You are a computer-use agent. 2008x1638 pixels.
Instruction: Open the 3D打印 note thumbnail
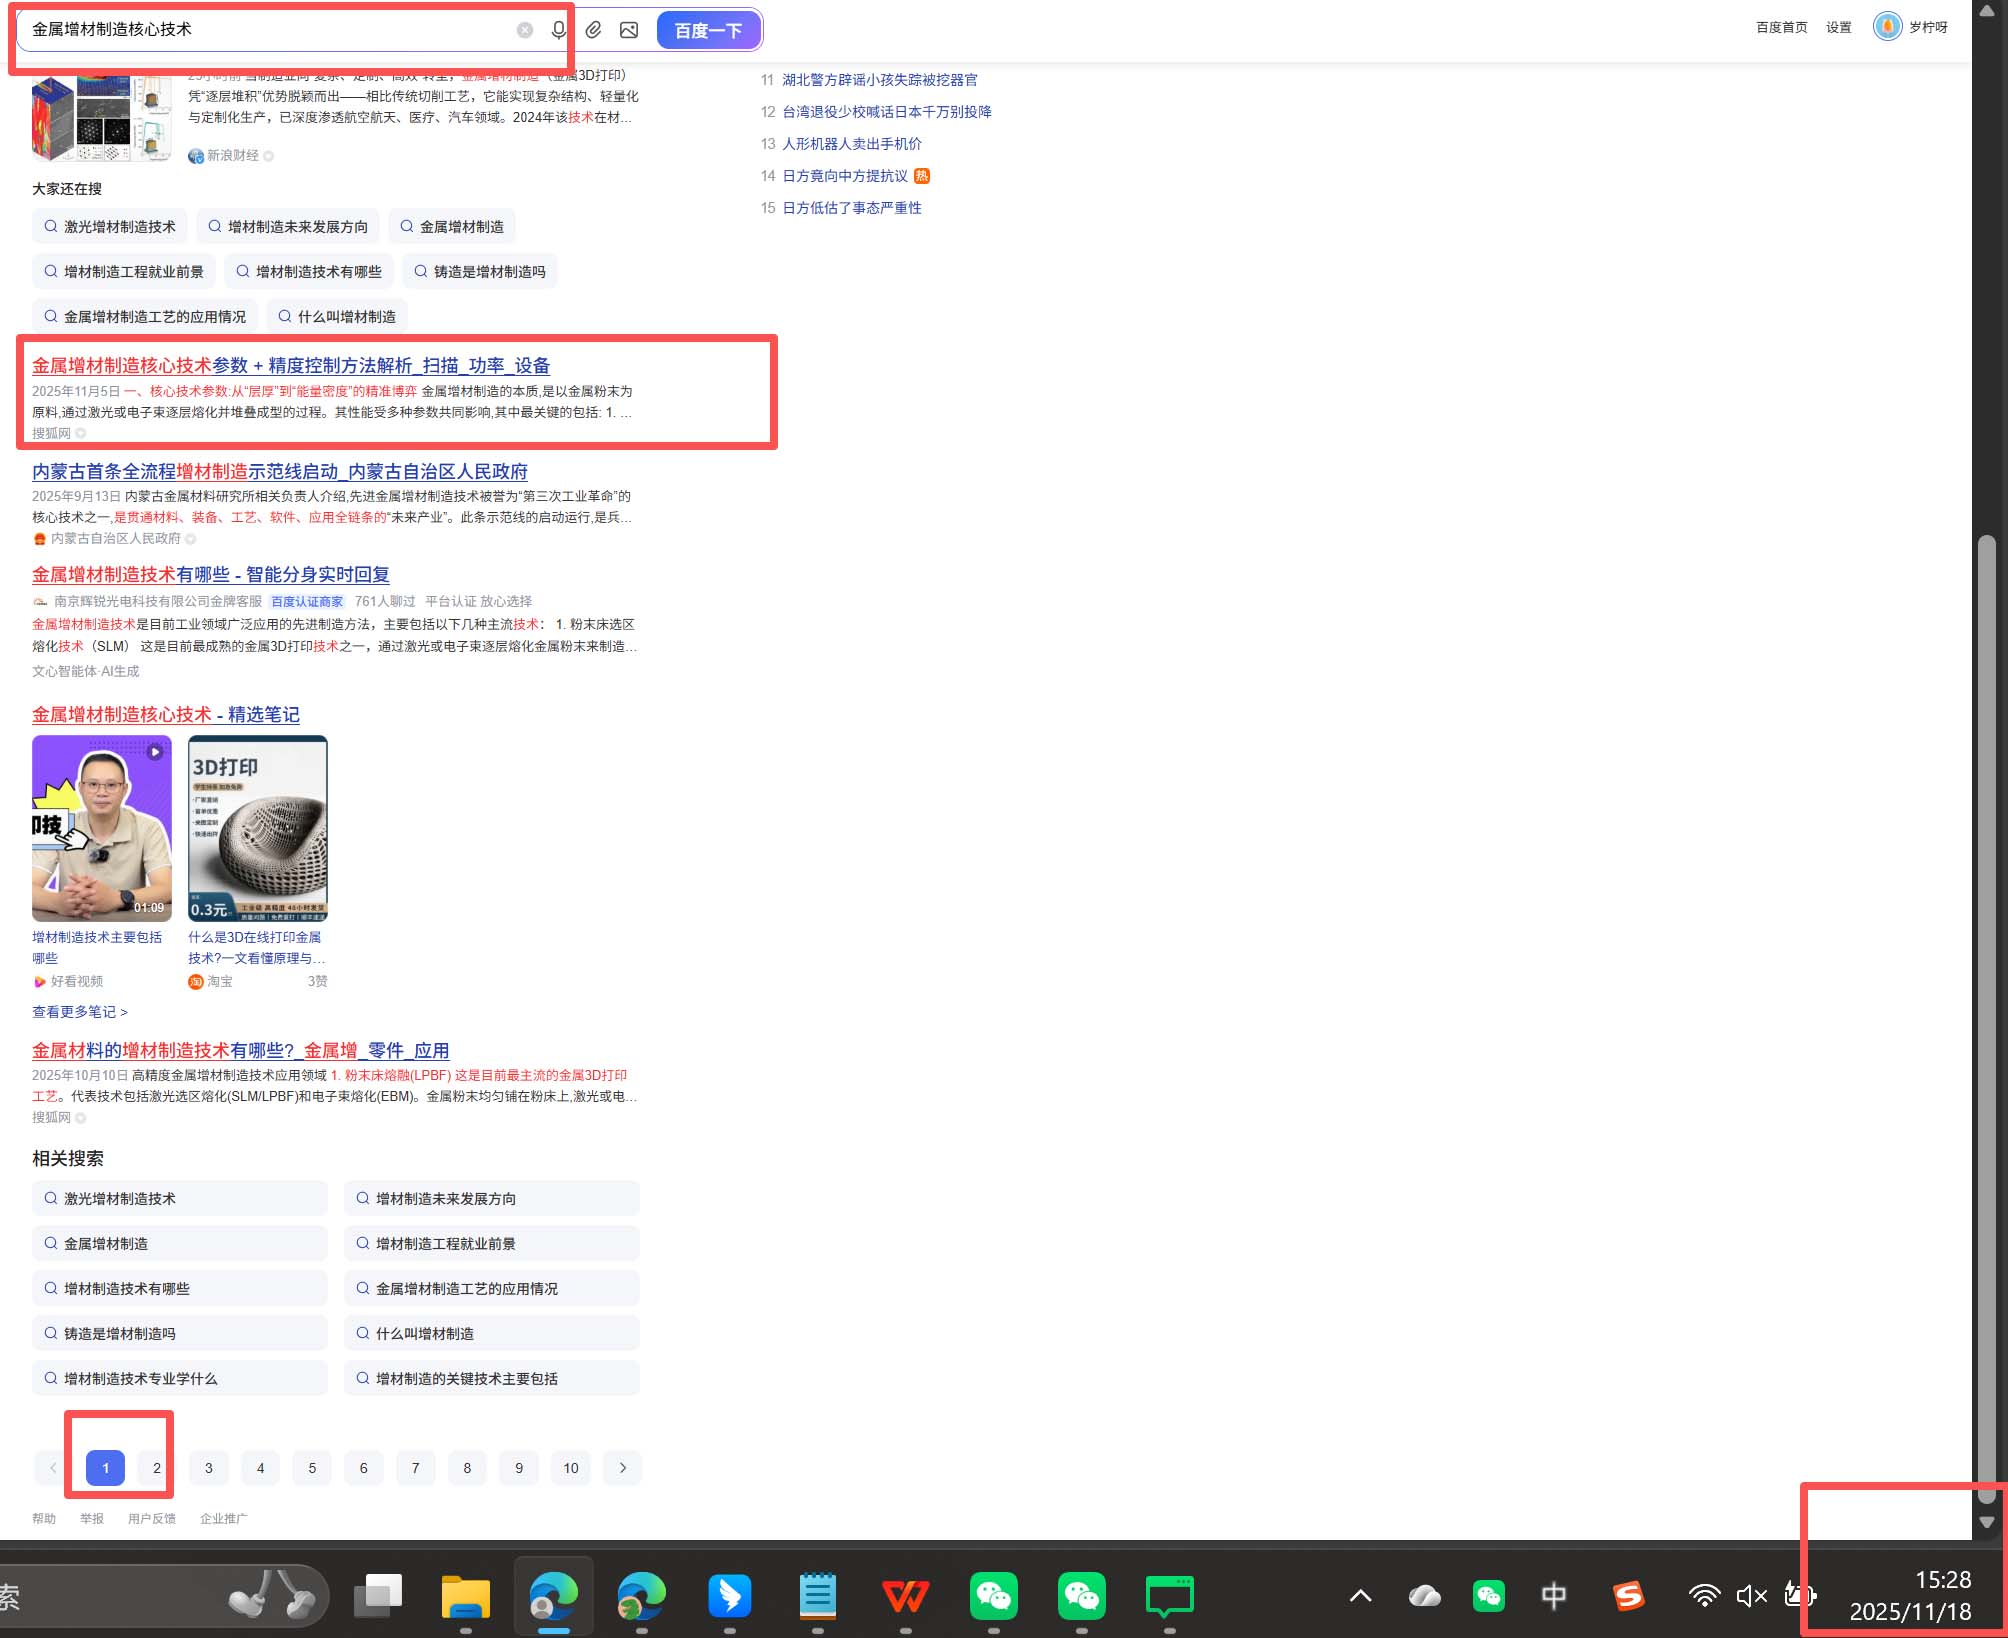258,828
